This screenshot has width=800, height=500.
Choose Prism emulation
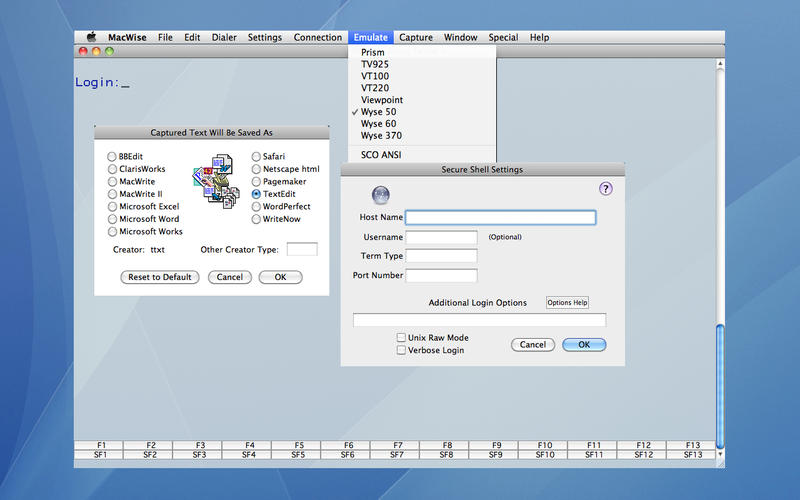(x=422, y=52)
